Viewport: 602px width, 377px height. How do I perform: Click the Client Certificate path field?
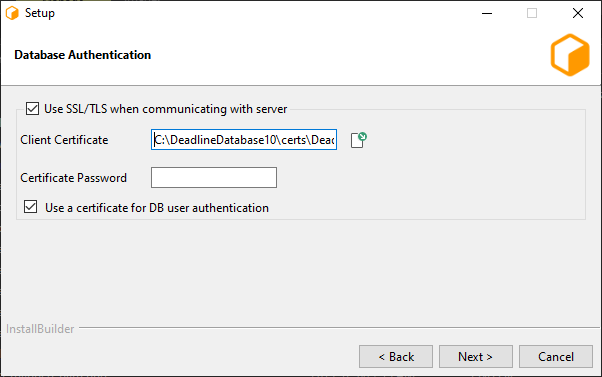[244, 140]
